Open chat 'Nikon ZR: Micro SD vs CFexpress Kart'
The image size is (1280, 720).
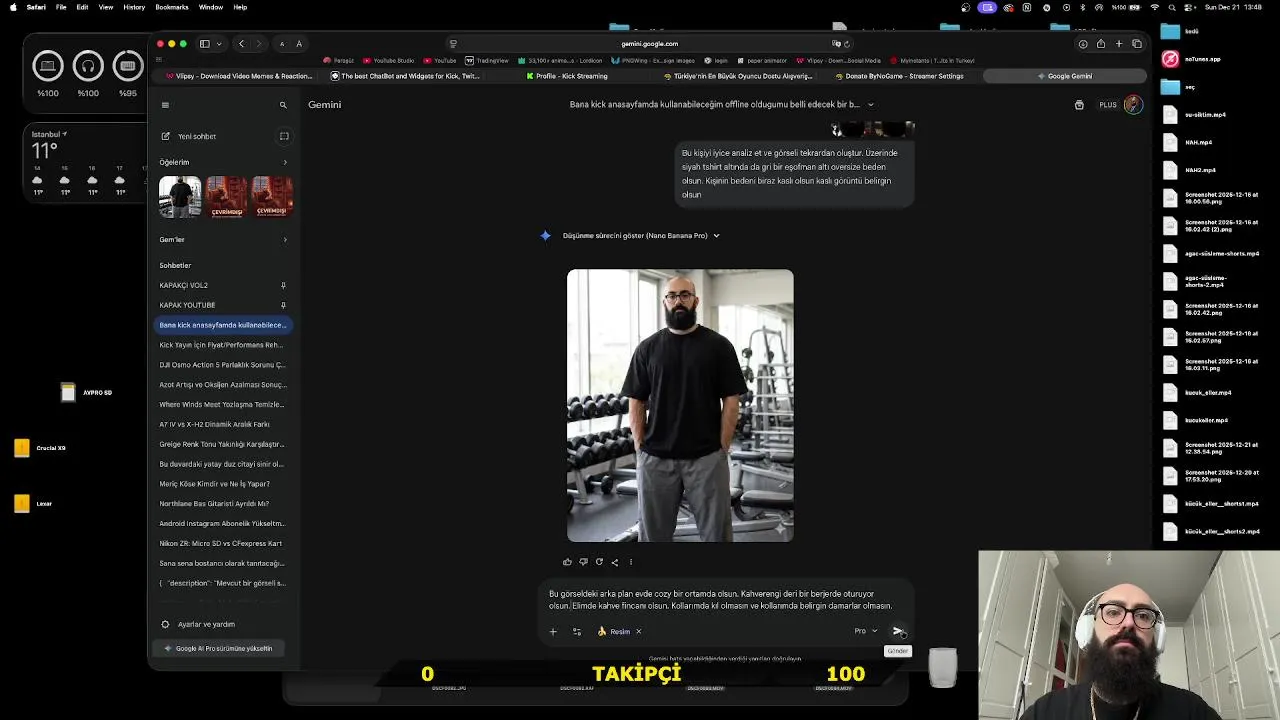point(221,543)
